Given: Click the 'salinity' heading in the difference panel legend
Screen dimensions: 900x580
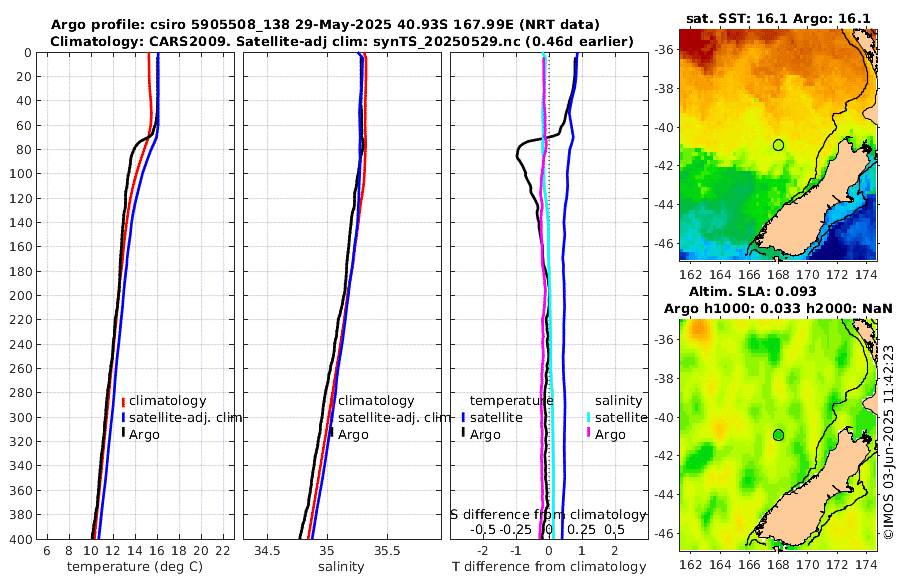Looking at the screenshot, I should (618, 401).
